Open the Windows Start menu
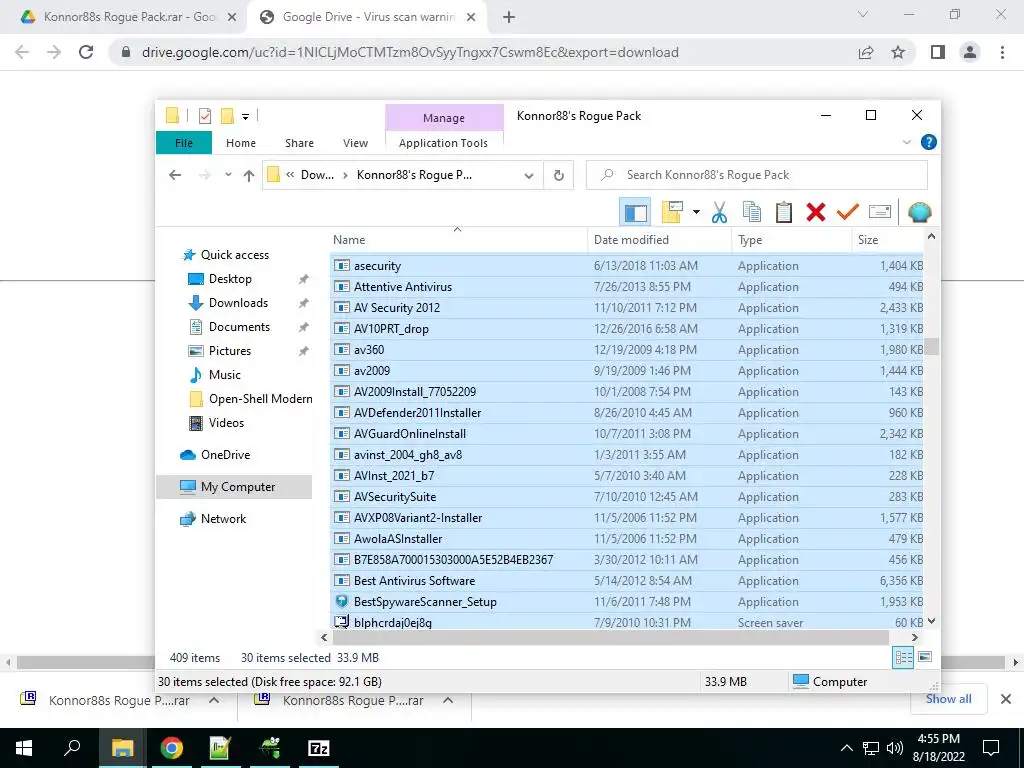 24,748
